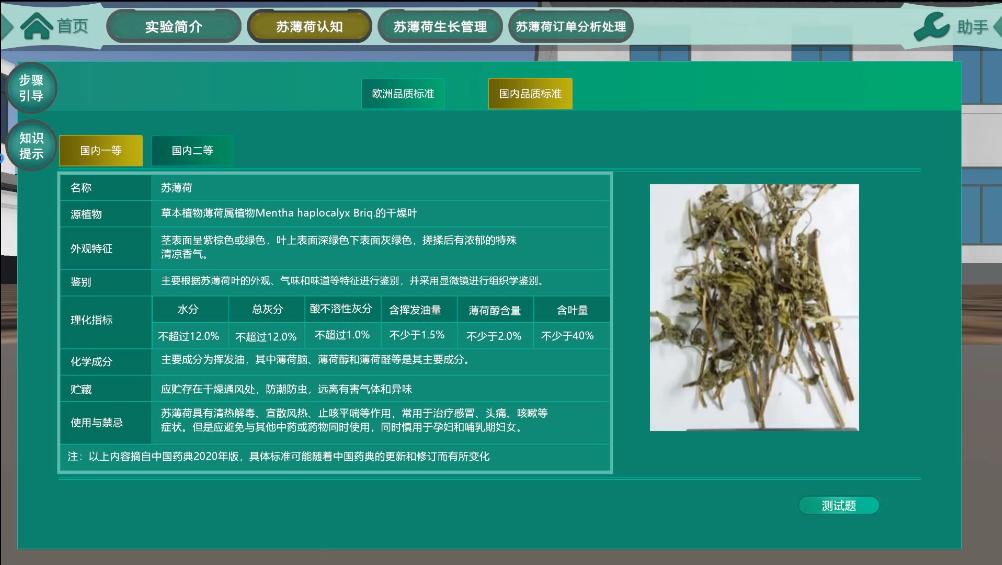Click the 不少于40% leaf content cell
Viewport: 1002px width, 565px height.
[567, 336]
